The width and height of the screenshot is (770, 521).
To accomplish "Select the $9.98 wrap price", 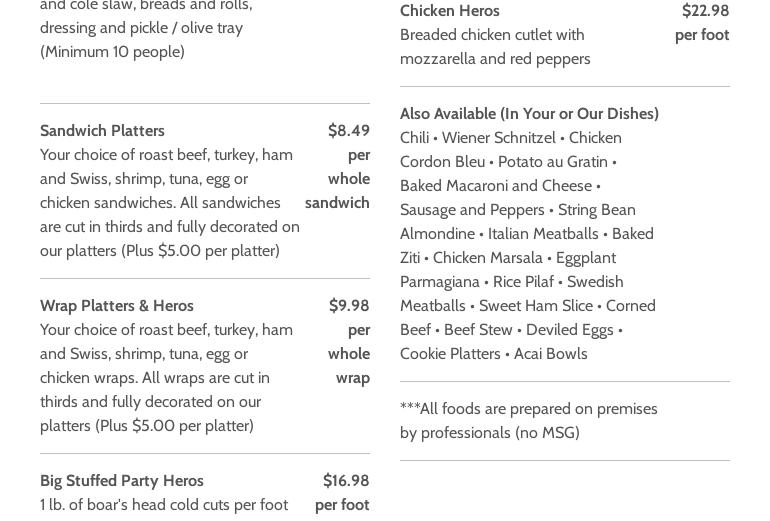I will click(x=348, y=306).
